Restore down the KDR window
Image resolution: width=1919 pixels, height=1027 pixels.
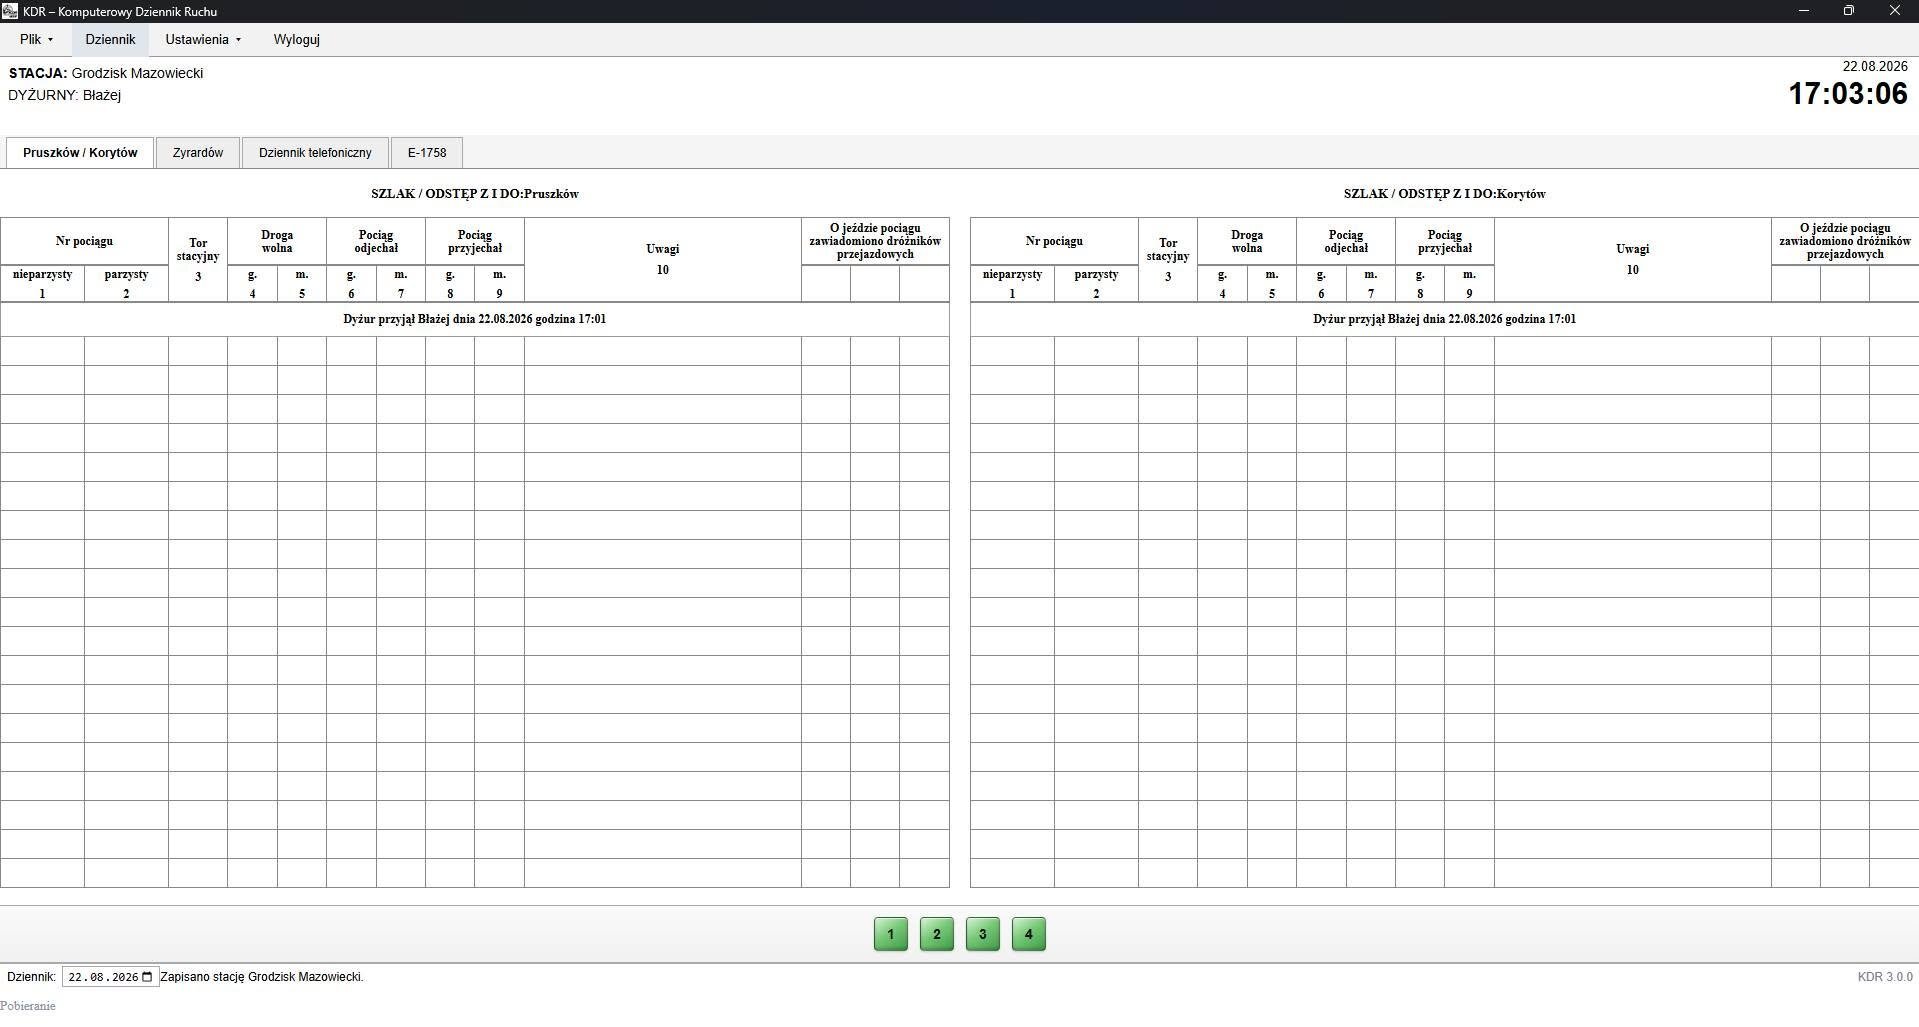(x=1849, y=11)
